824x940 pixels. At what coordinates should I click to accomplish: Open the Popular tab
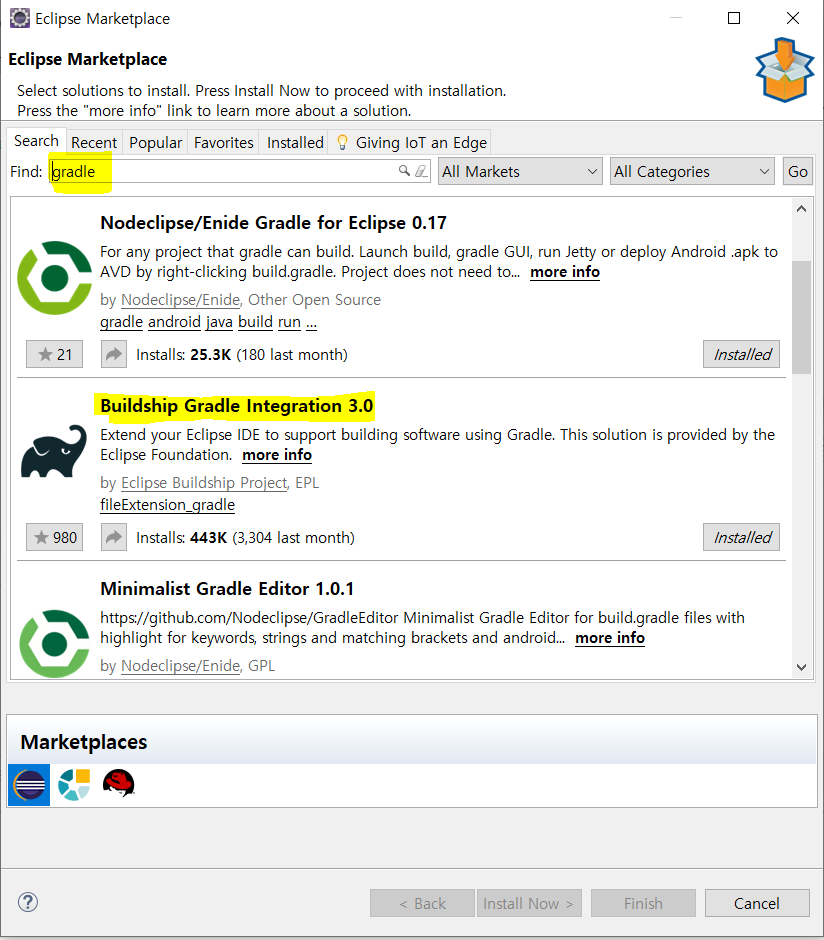pos(155,143)
